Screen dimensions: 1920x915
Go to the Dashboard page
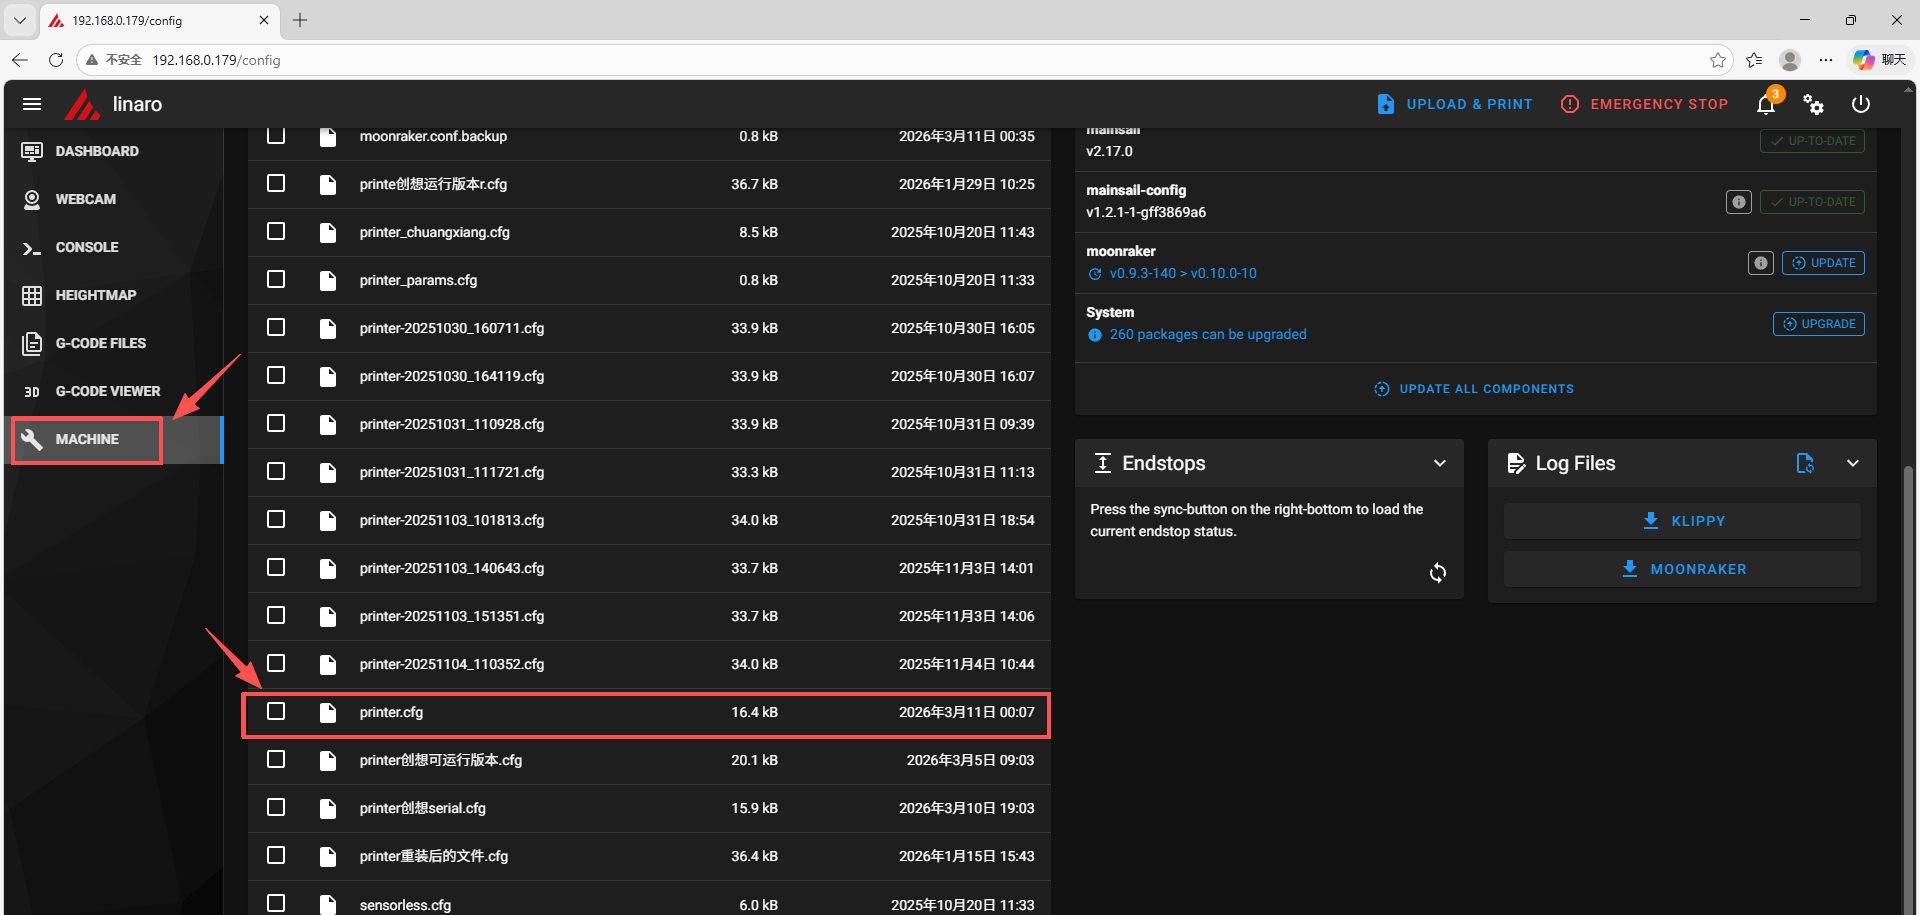(97, 151)
